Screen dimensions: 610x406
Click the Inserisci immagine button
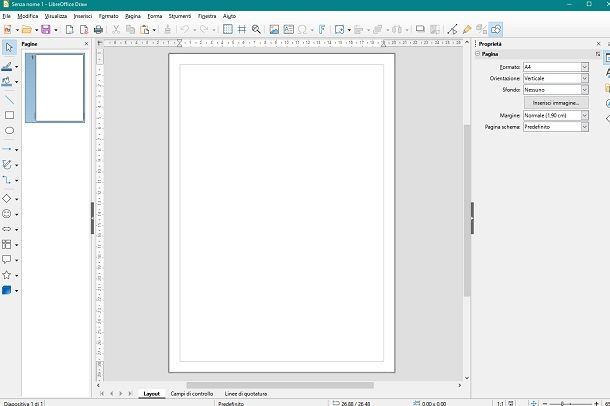click(555, 102)
